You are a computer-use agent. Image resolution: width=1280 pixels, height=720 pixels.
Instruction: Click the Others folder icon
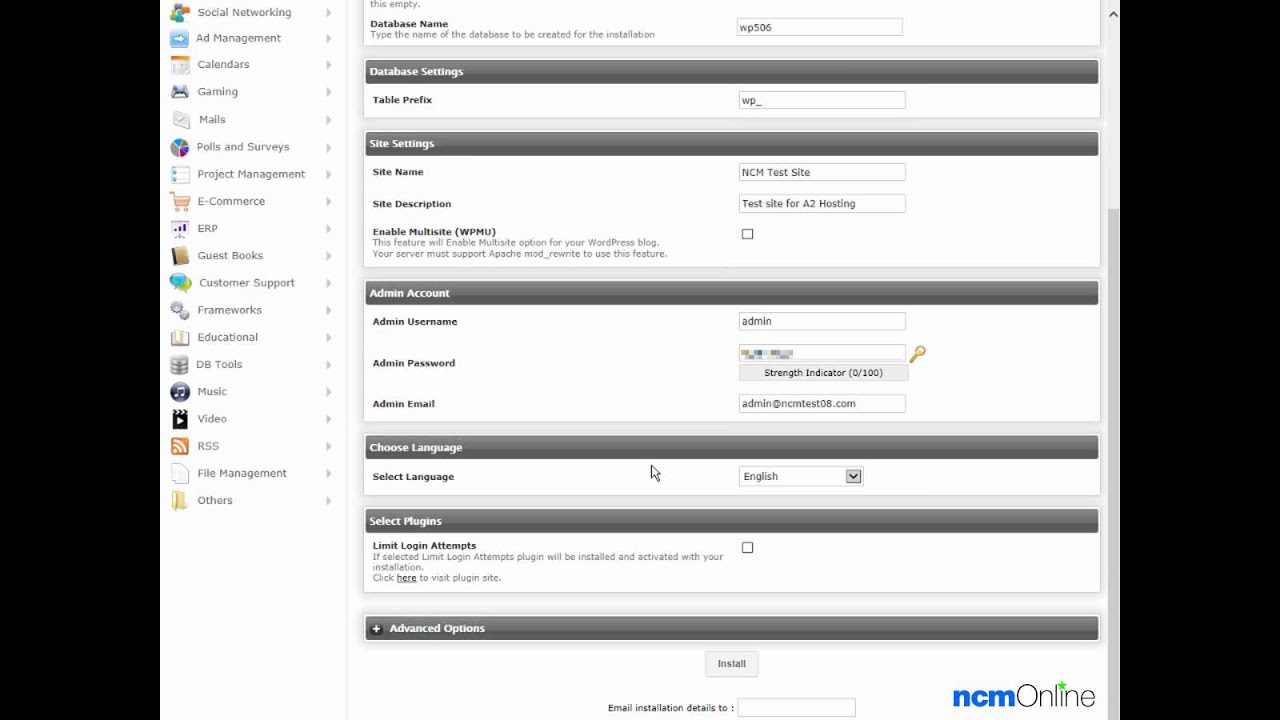[180, 500]
